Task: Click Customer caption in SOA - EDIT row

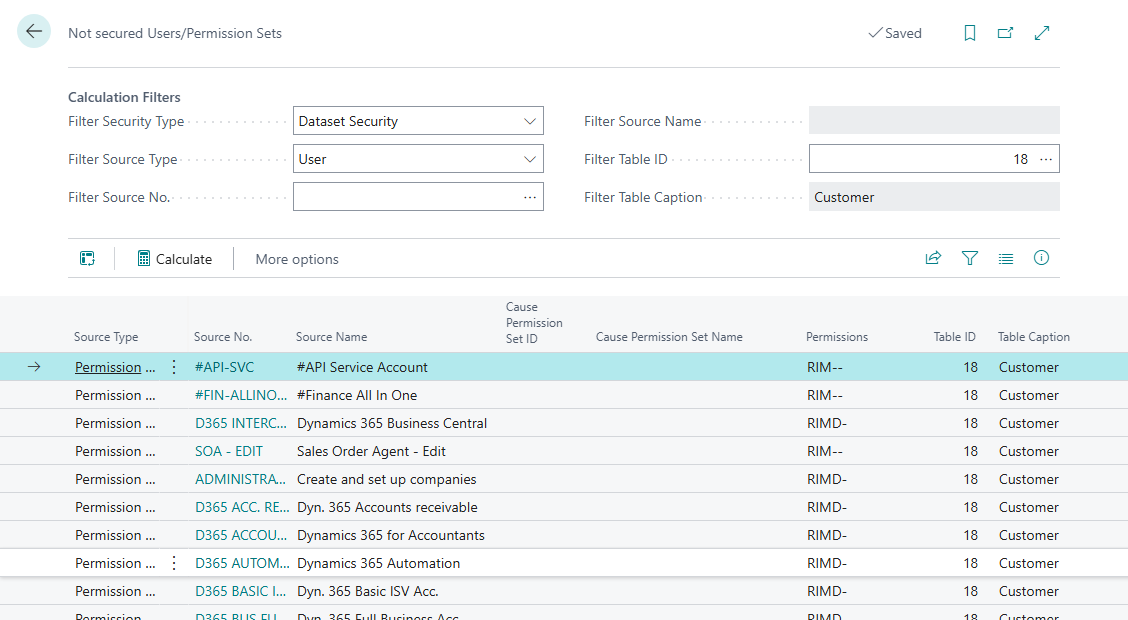Action: (1029, 451)
